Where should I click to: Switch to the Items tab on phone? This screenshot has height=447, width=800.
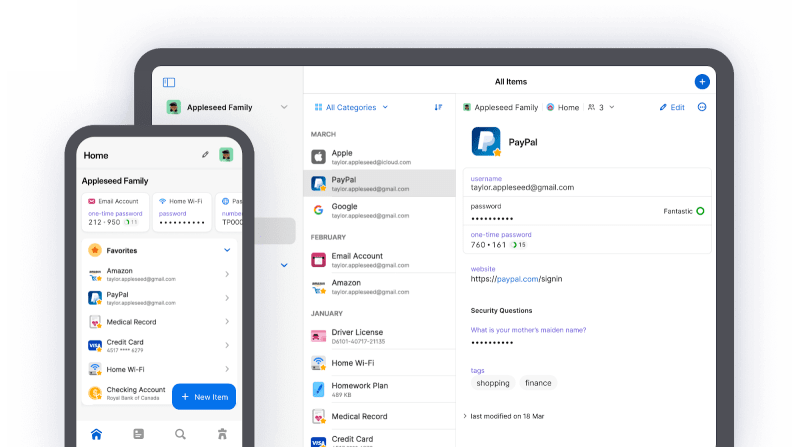pyautogui.click(x=138, y=434)
